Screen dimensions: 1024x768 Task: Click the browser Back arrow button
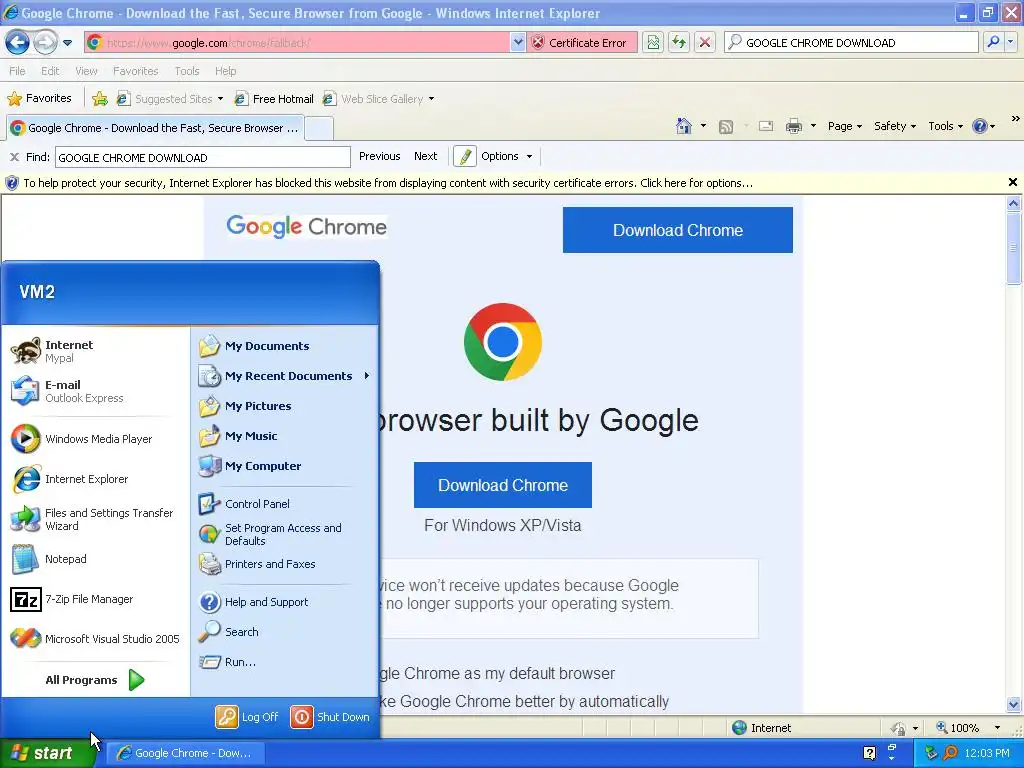(18, 42)
